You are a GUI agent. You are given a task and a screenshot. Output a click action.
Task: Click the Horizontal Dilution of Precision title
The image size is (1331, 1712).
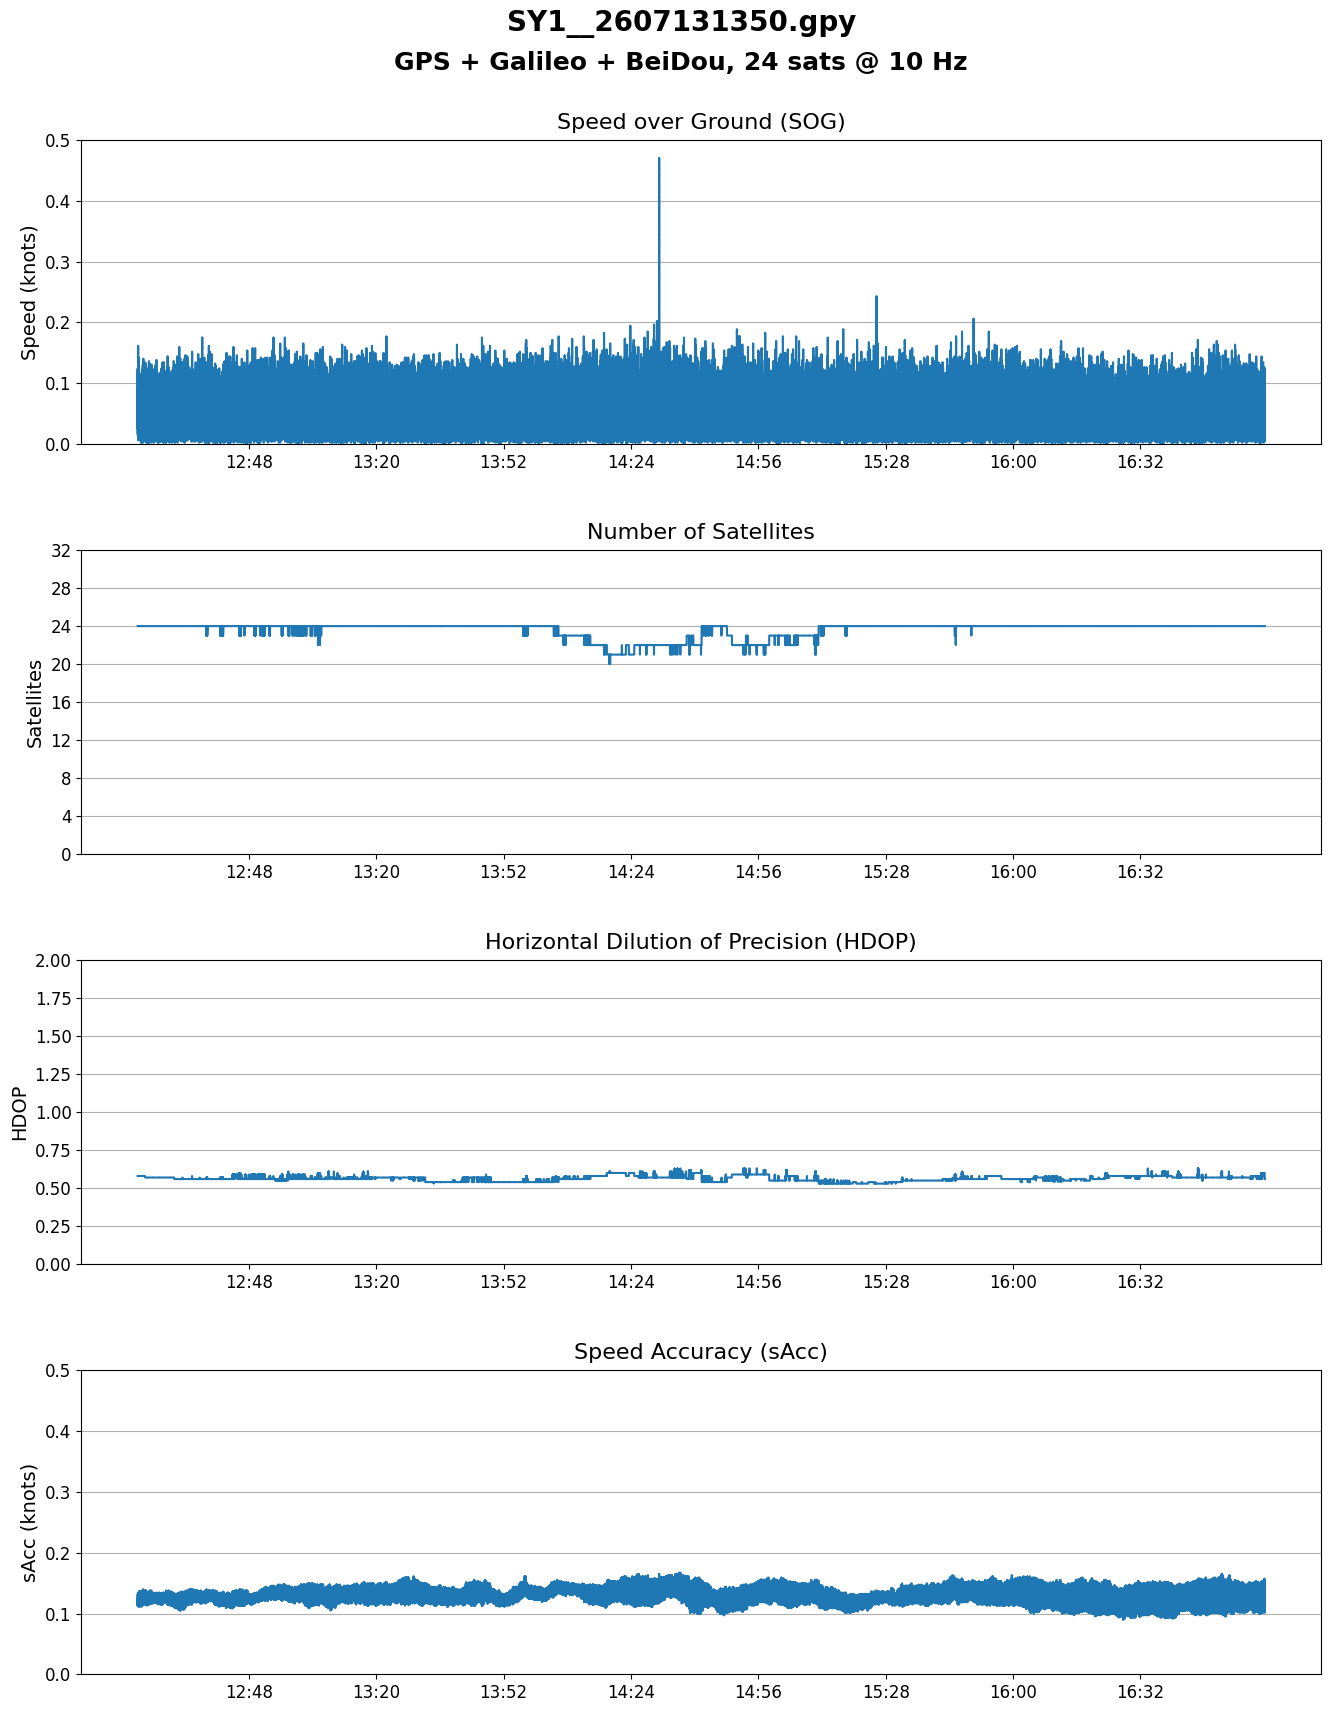[700, 942]
